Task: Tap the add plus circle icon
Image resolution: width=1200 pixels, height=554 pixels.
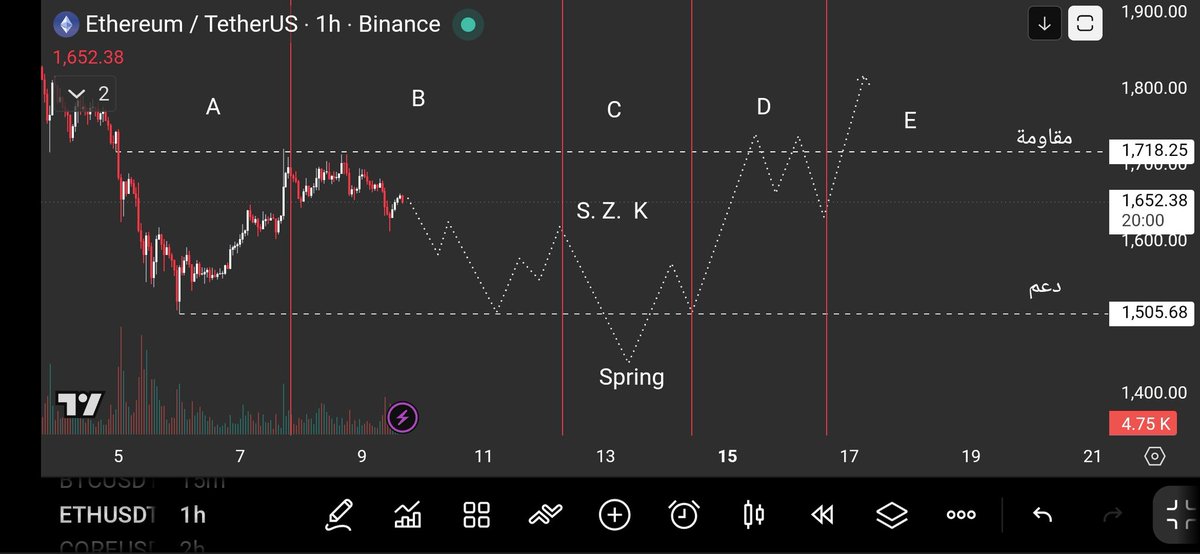Action: point(614,515)
